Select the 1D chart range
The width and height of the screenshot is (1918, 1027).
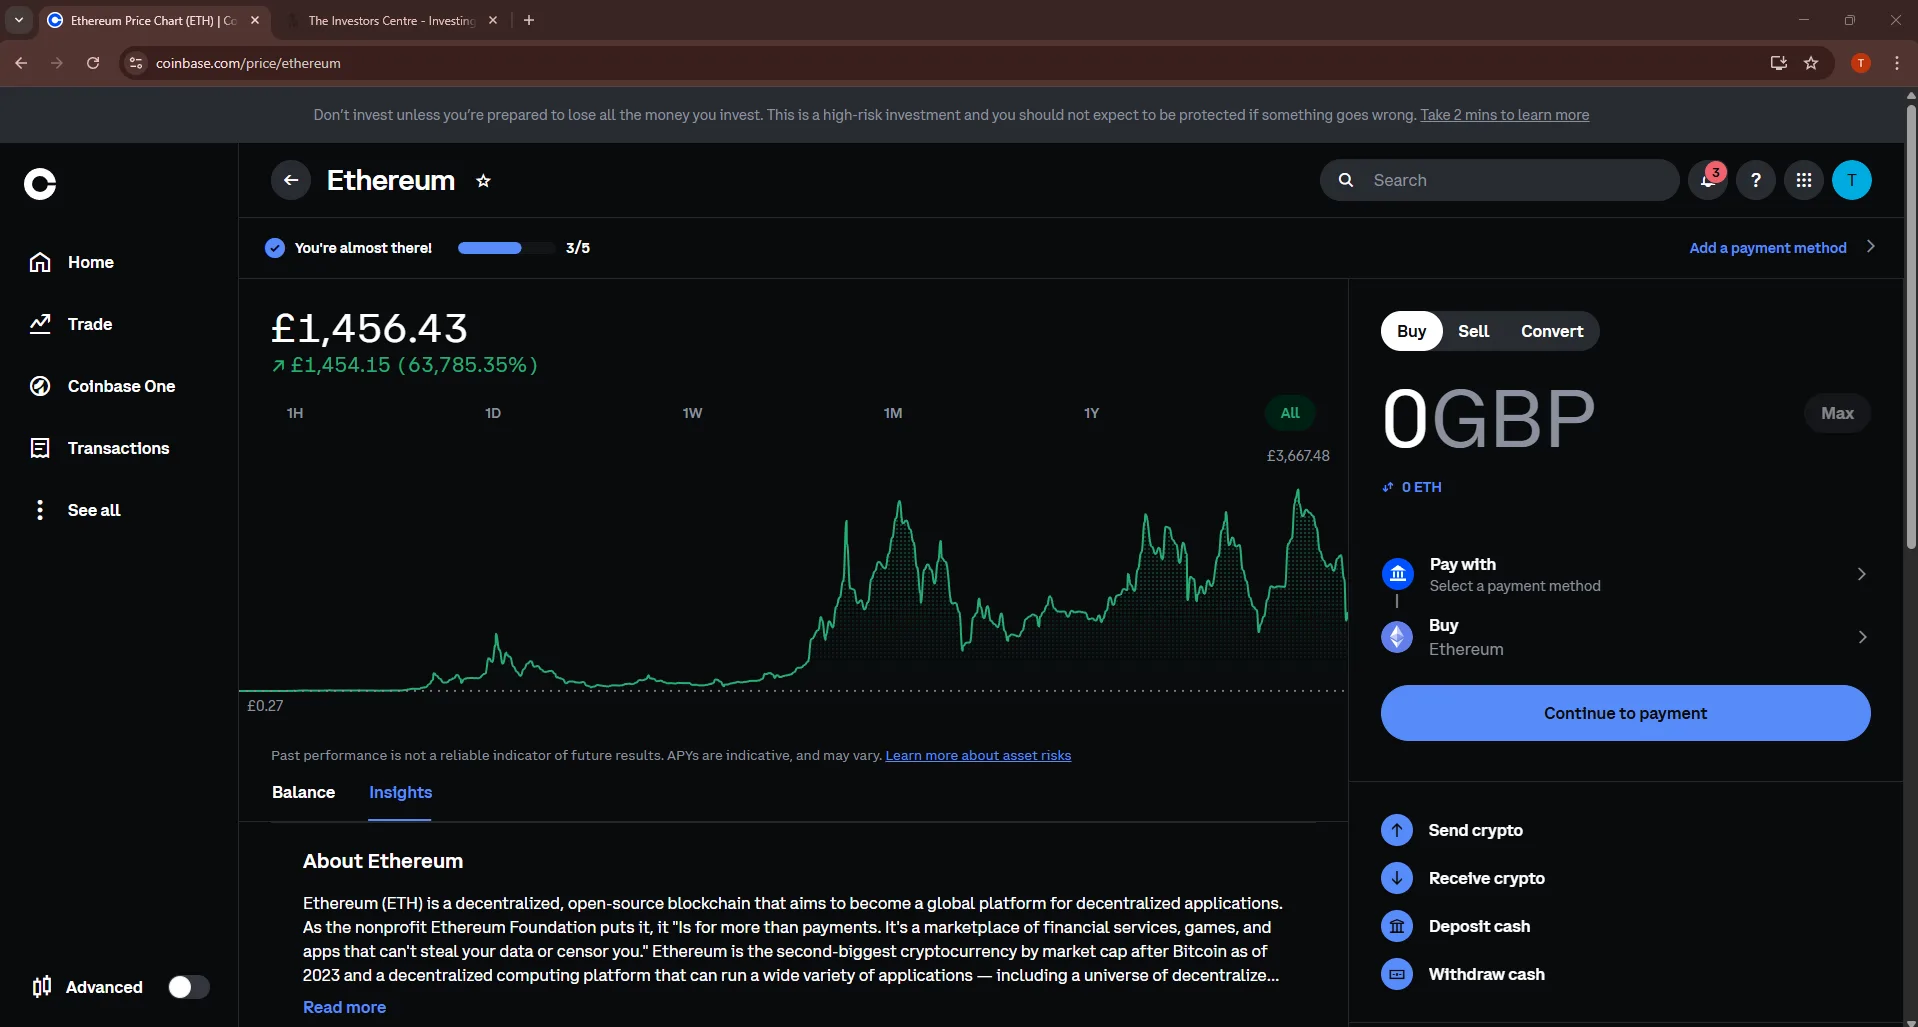(493, 413)
